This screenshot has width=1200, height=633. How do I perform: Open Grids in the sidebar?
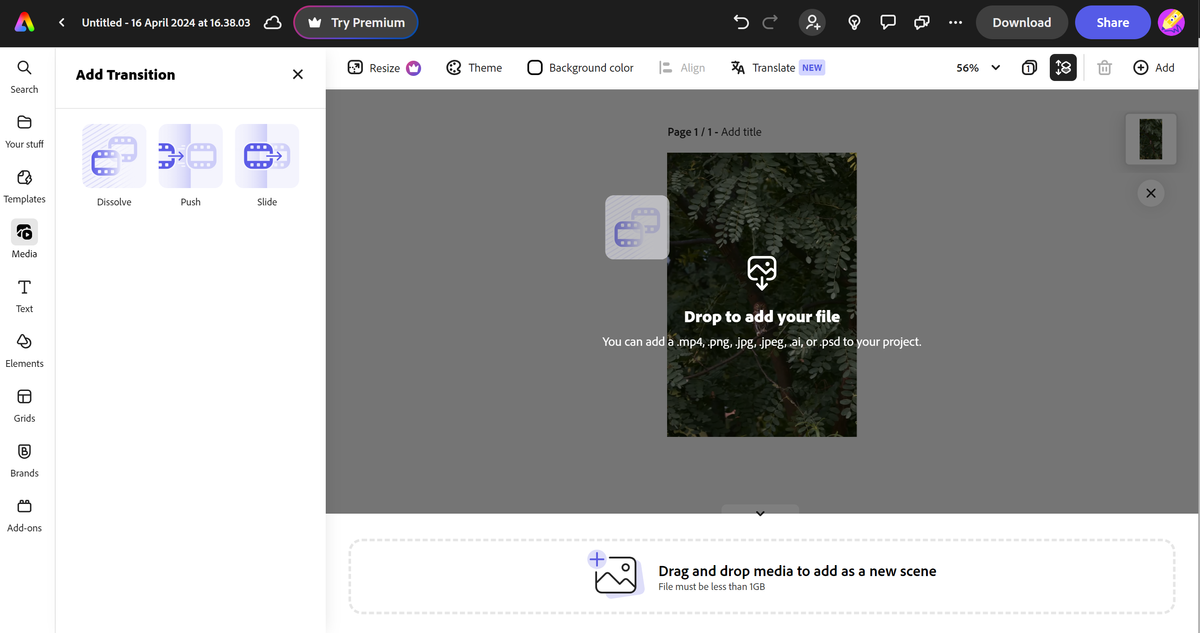(x=24, y=405)
